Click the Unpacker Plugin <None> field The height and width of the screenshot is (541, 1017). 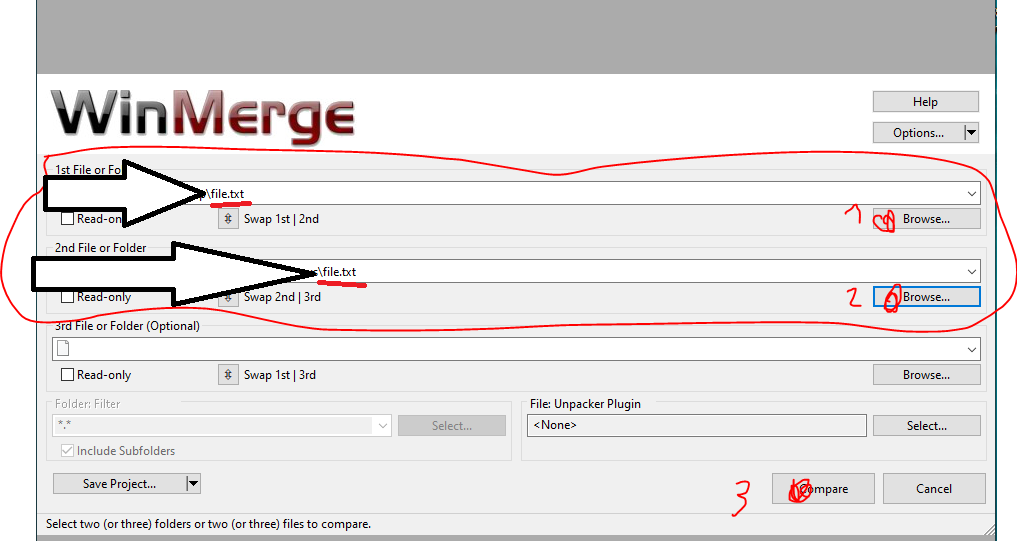tap(697, 425)
